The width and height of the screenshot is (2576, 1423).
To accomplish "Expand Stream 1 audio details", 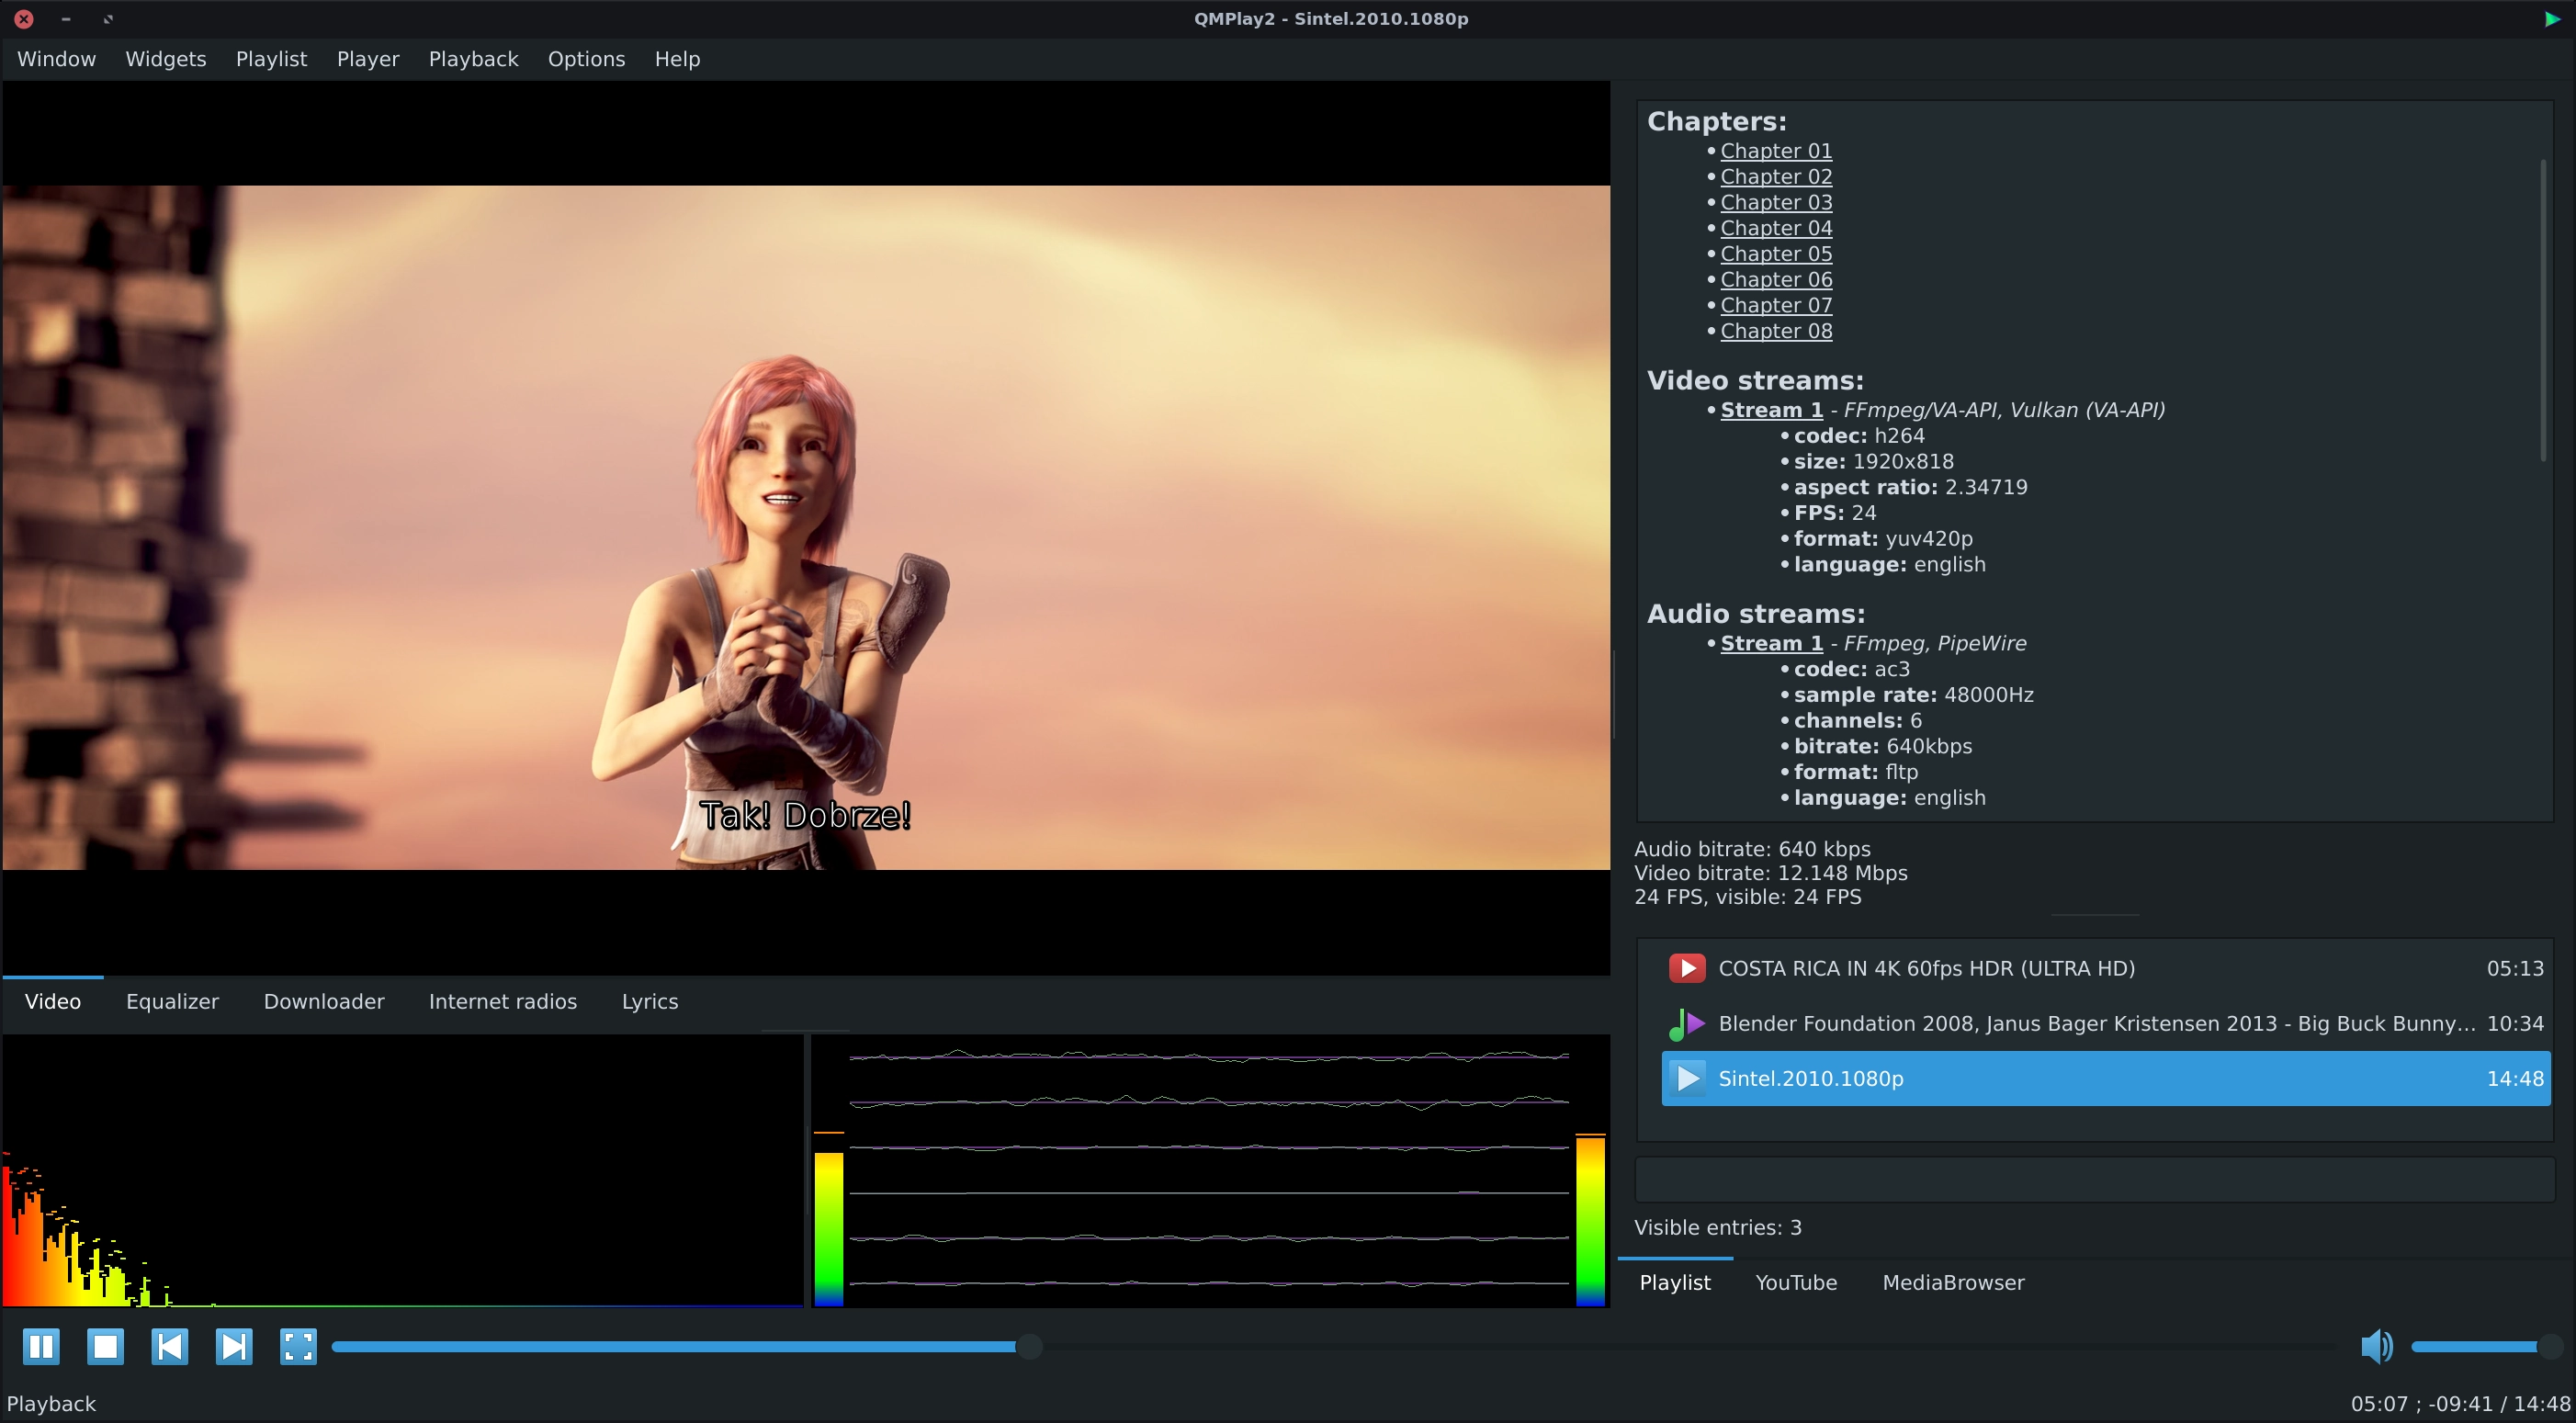I will [1770, 643].
